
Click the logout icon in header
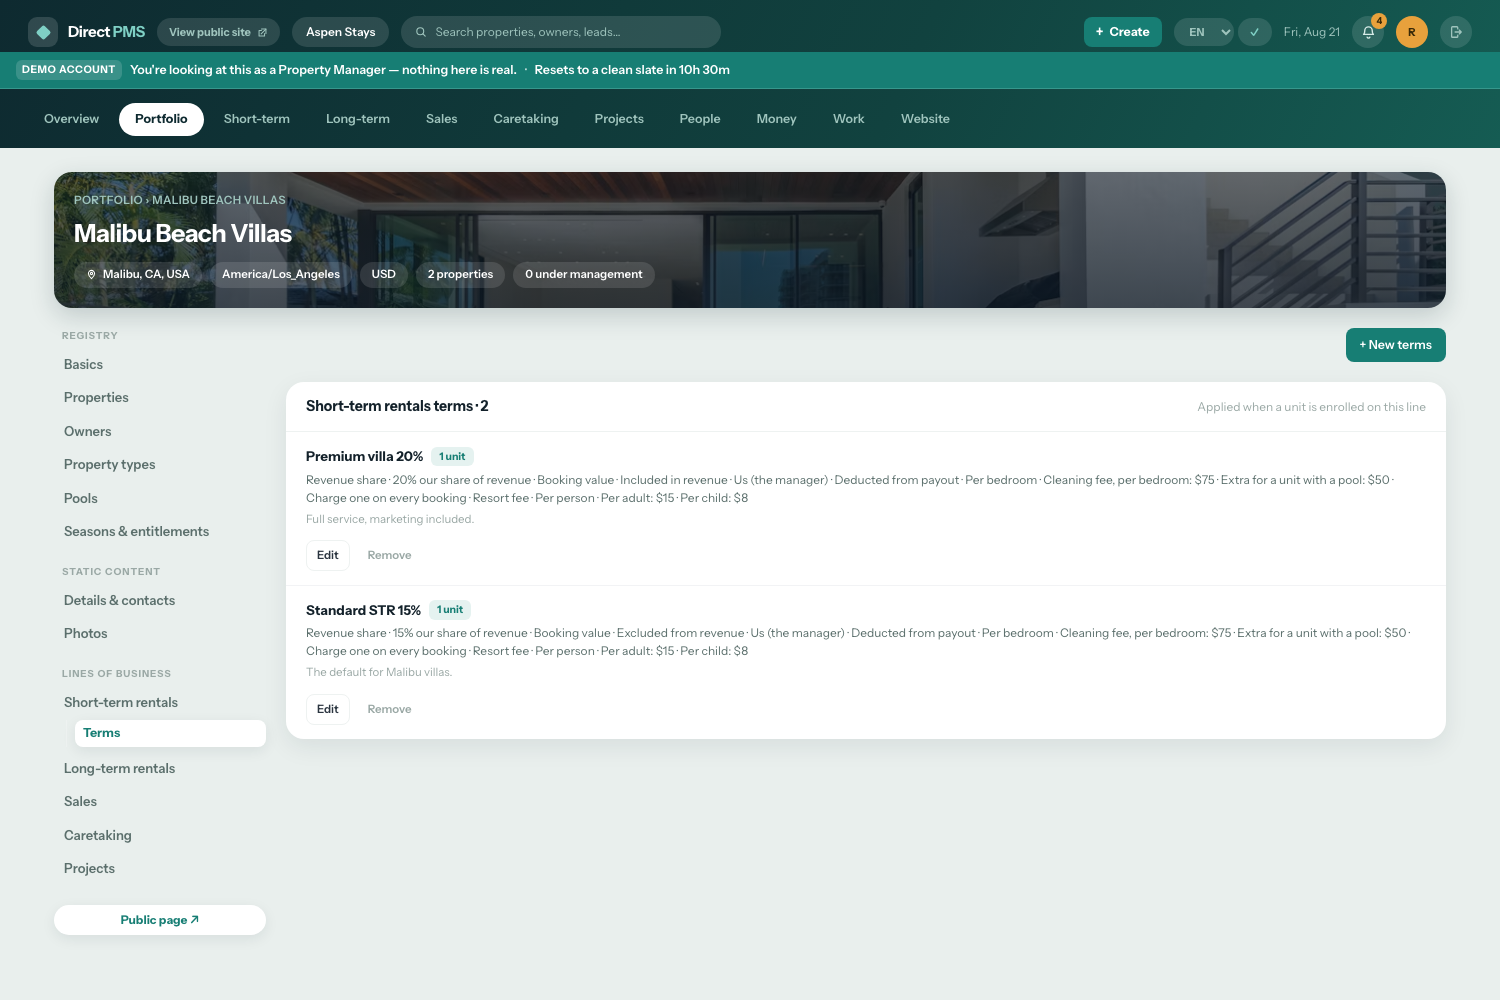point(1456,32)
